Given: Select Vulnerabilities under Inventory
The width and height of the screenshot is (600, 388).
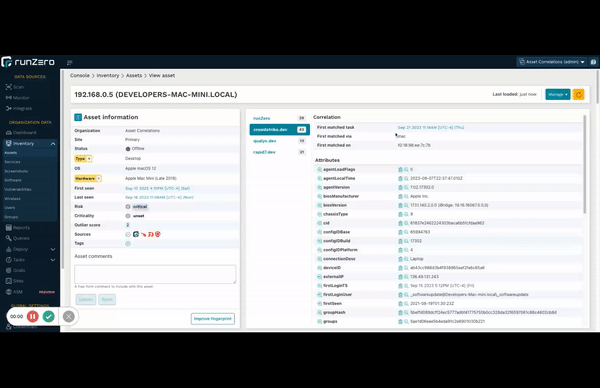Looking at the screenshot, I should 18,189.
